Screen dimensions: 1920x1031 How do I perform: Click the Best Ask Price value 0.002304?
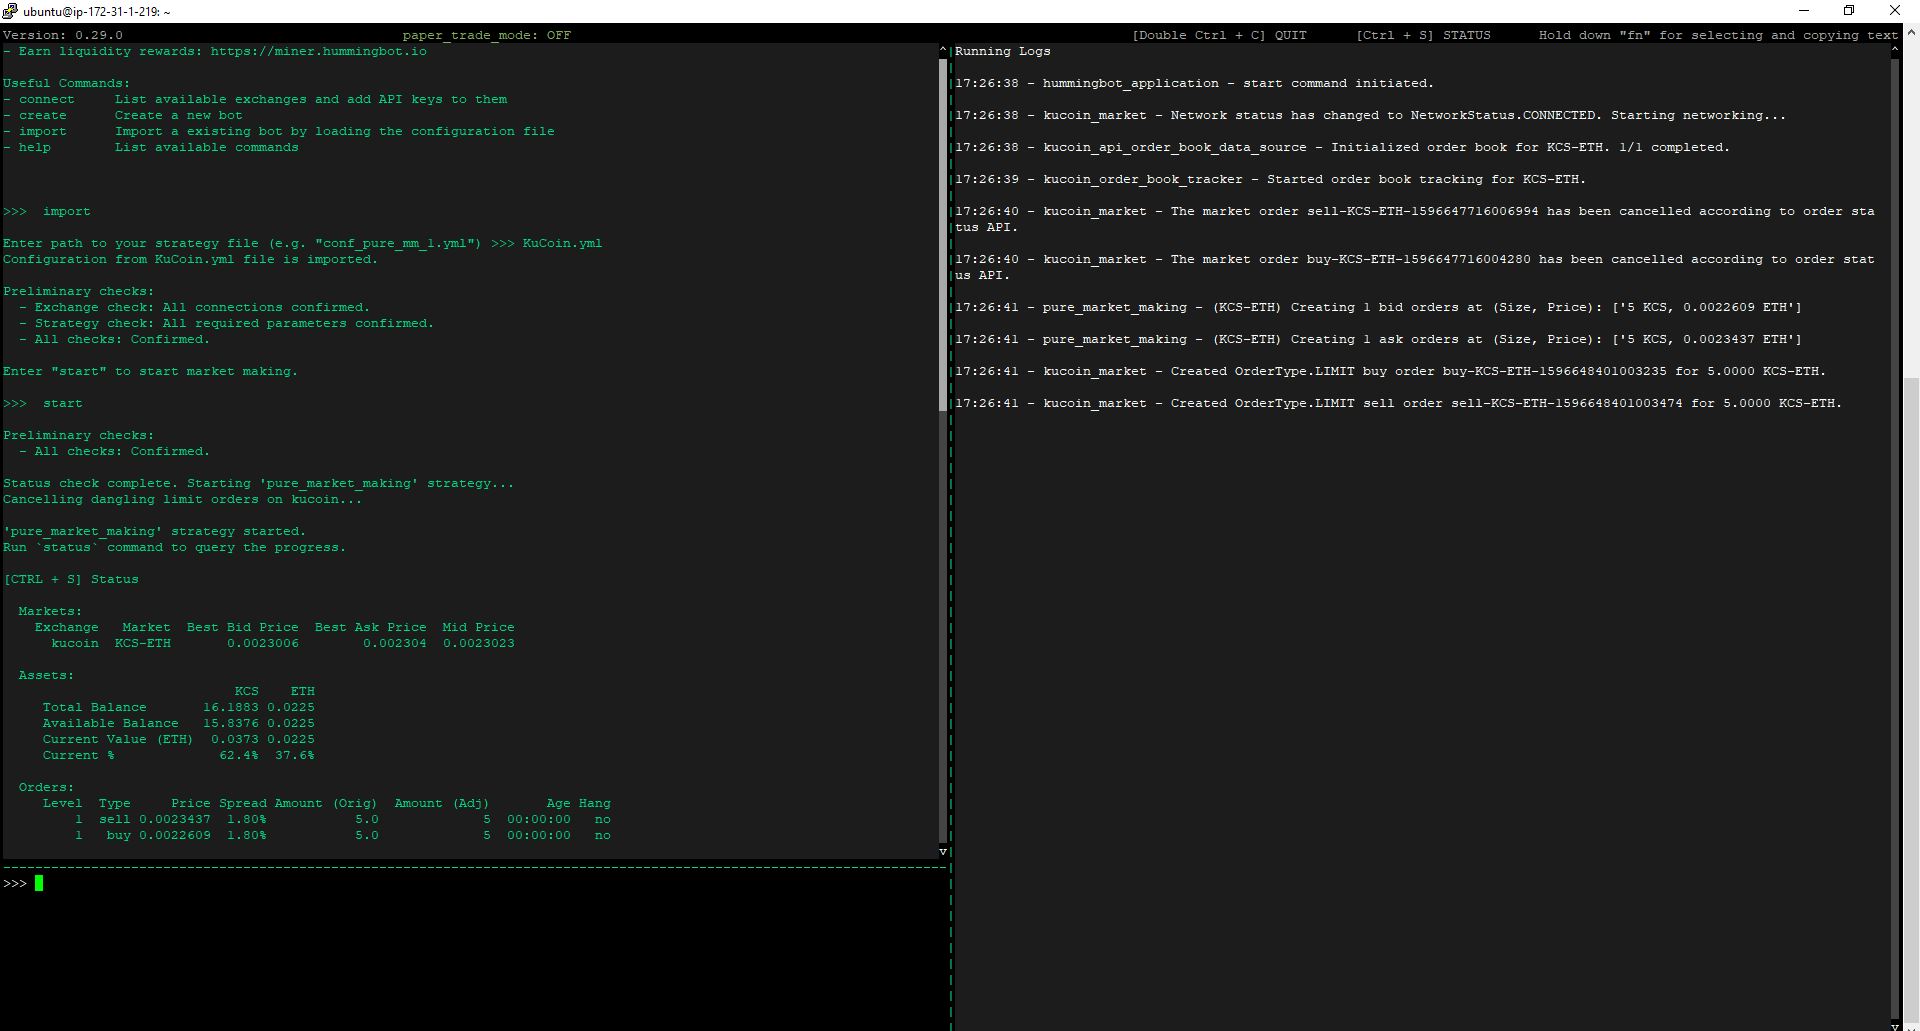pos(394,643)
